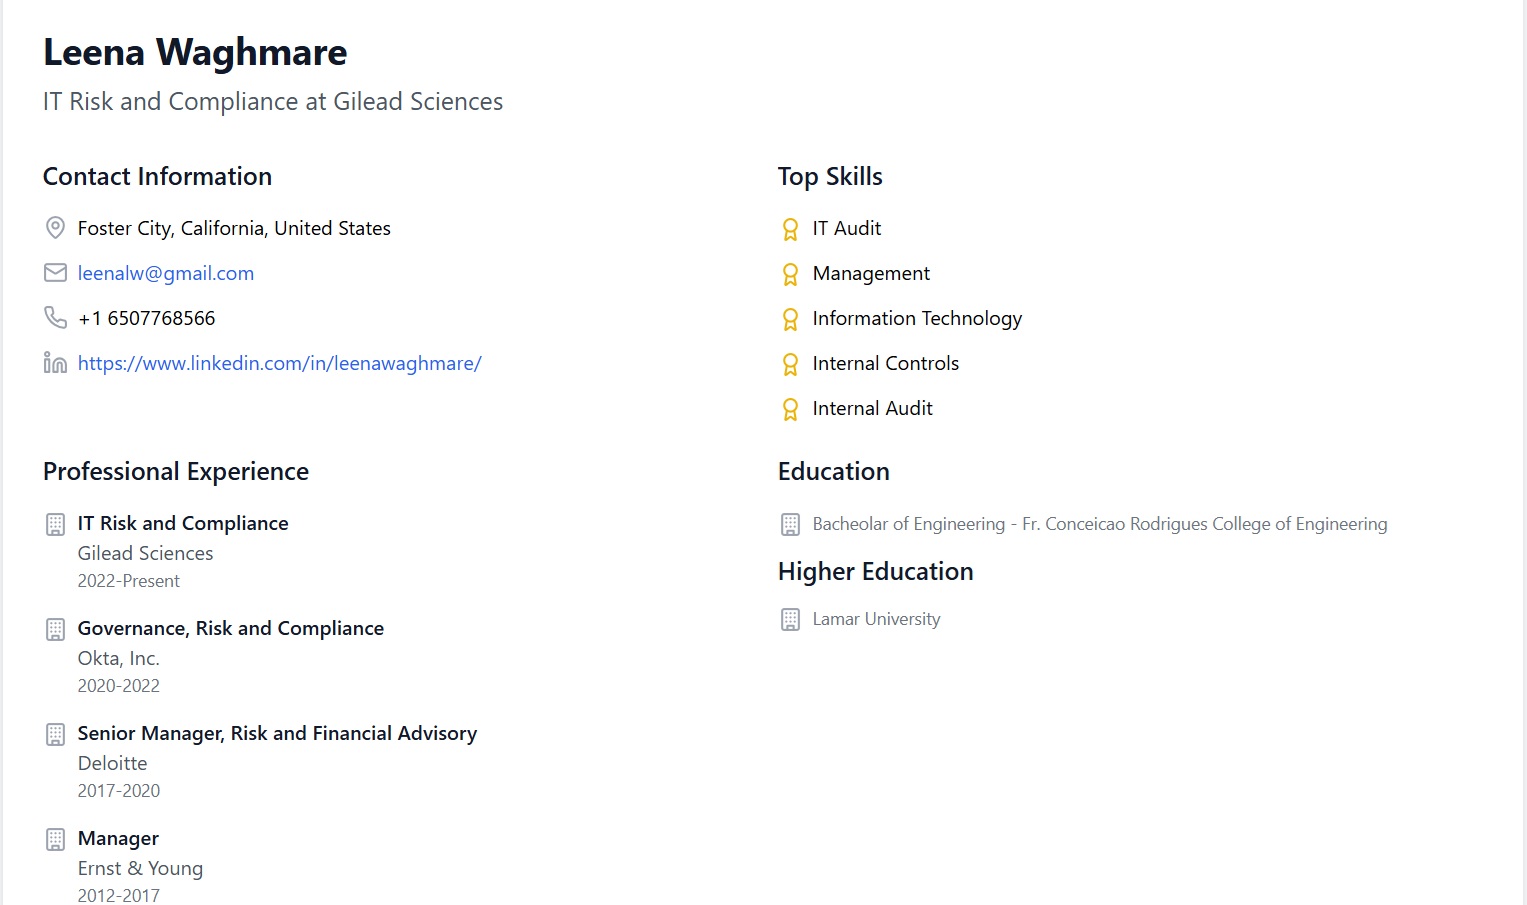Click the Leena Waghmare name heading
This screenshot has width=1527, height=905.
[195, 52]
